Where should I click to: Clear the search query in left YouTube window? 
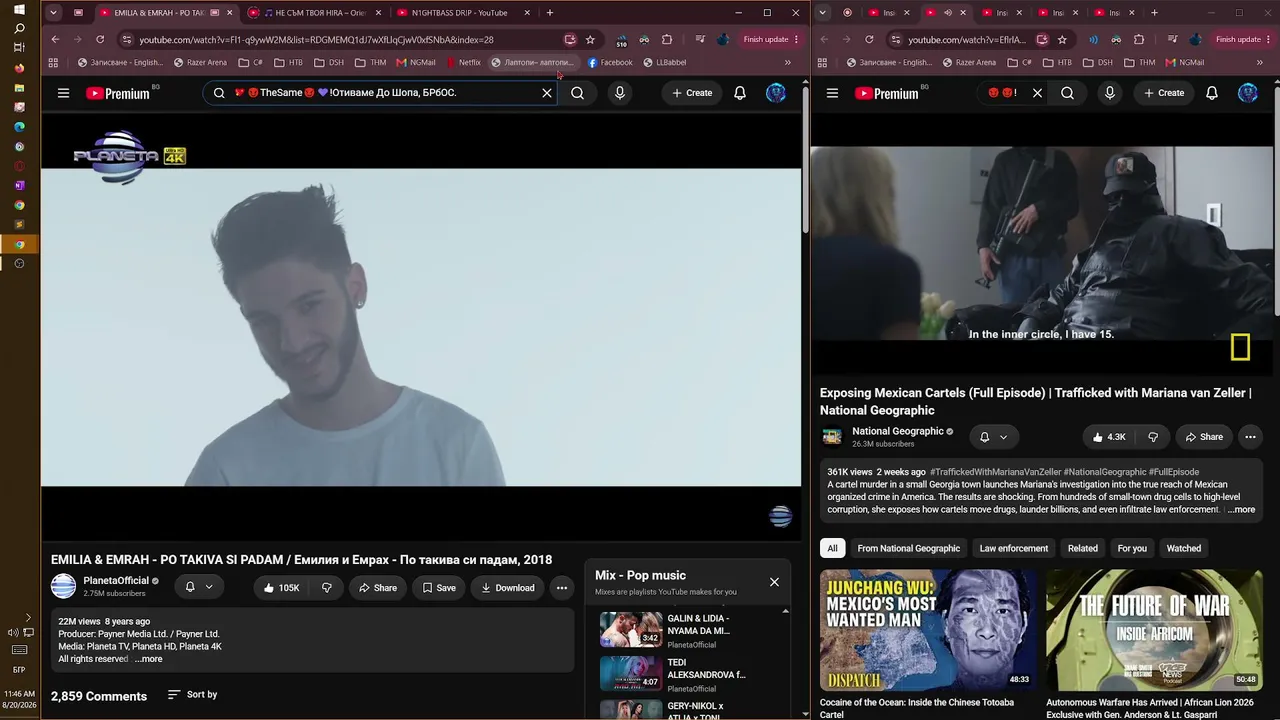(x=547, y=93)
